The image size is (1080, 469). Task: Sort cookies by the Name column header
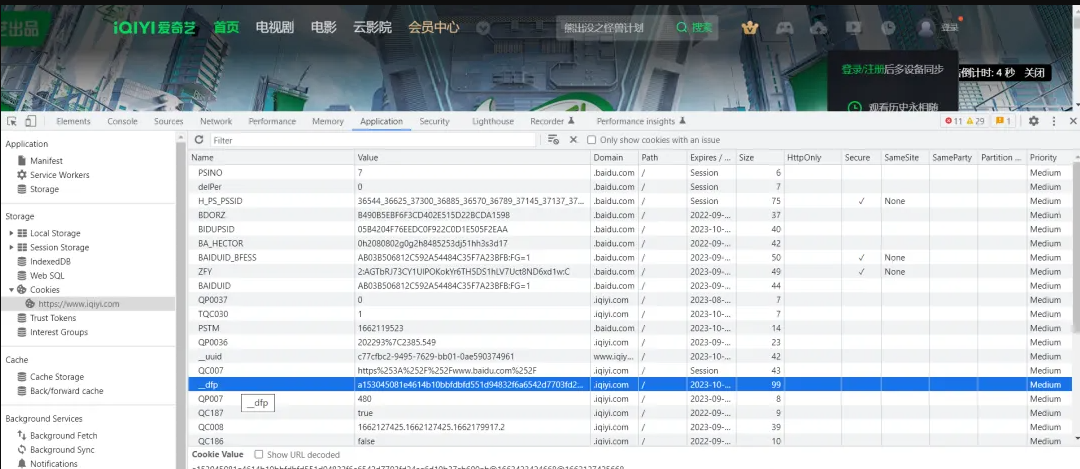click(272, 158)
